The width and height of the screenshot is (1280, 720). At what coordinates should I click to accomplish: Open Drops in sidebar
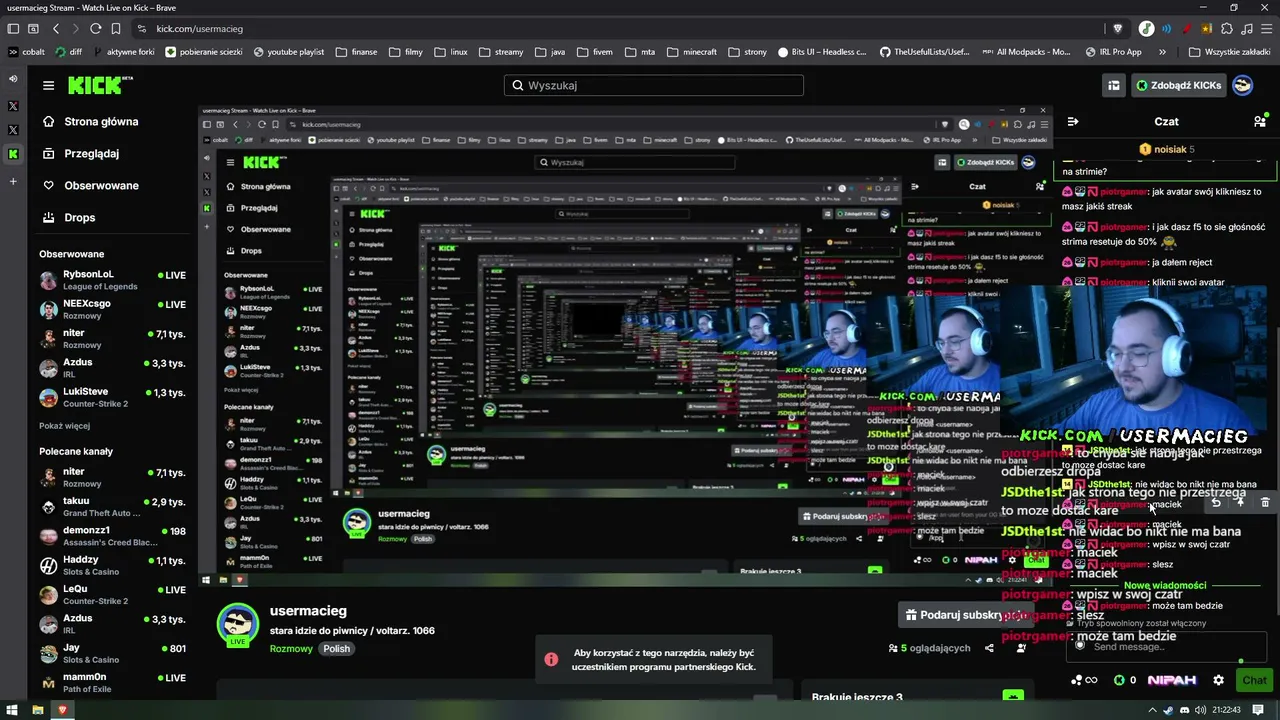pos(68,217)
